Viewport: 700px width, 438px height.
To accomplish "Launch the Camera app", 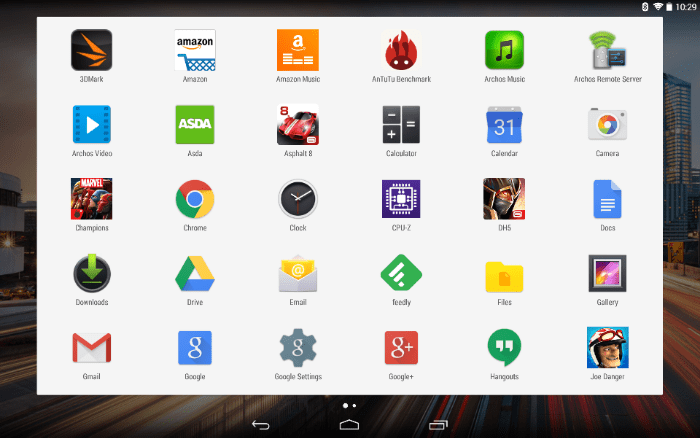I will click(608, 125).
